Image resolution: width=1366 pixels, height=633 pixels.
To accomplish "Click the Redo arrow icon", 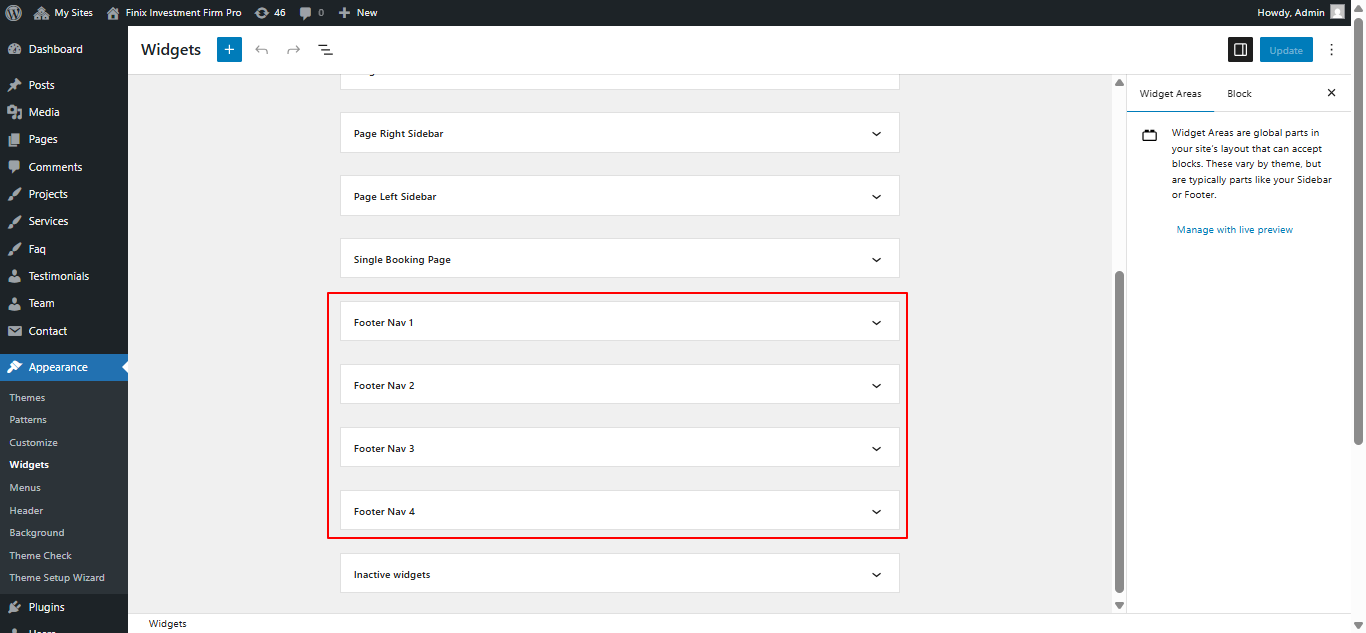I will tap(293, 49).
